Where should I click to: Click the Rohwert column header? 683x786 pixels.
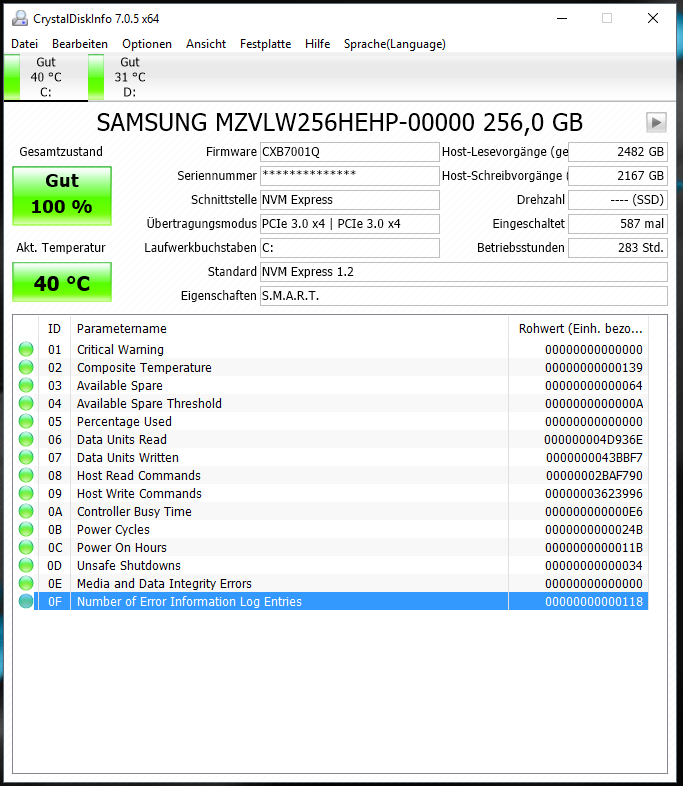click(x=578, y=329)
